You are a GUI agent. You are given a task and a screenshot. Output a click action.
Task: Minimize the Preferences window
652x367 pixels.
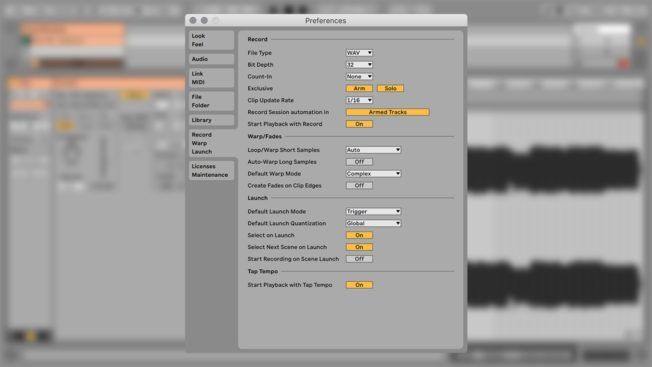(204, 20)
